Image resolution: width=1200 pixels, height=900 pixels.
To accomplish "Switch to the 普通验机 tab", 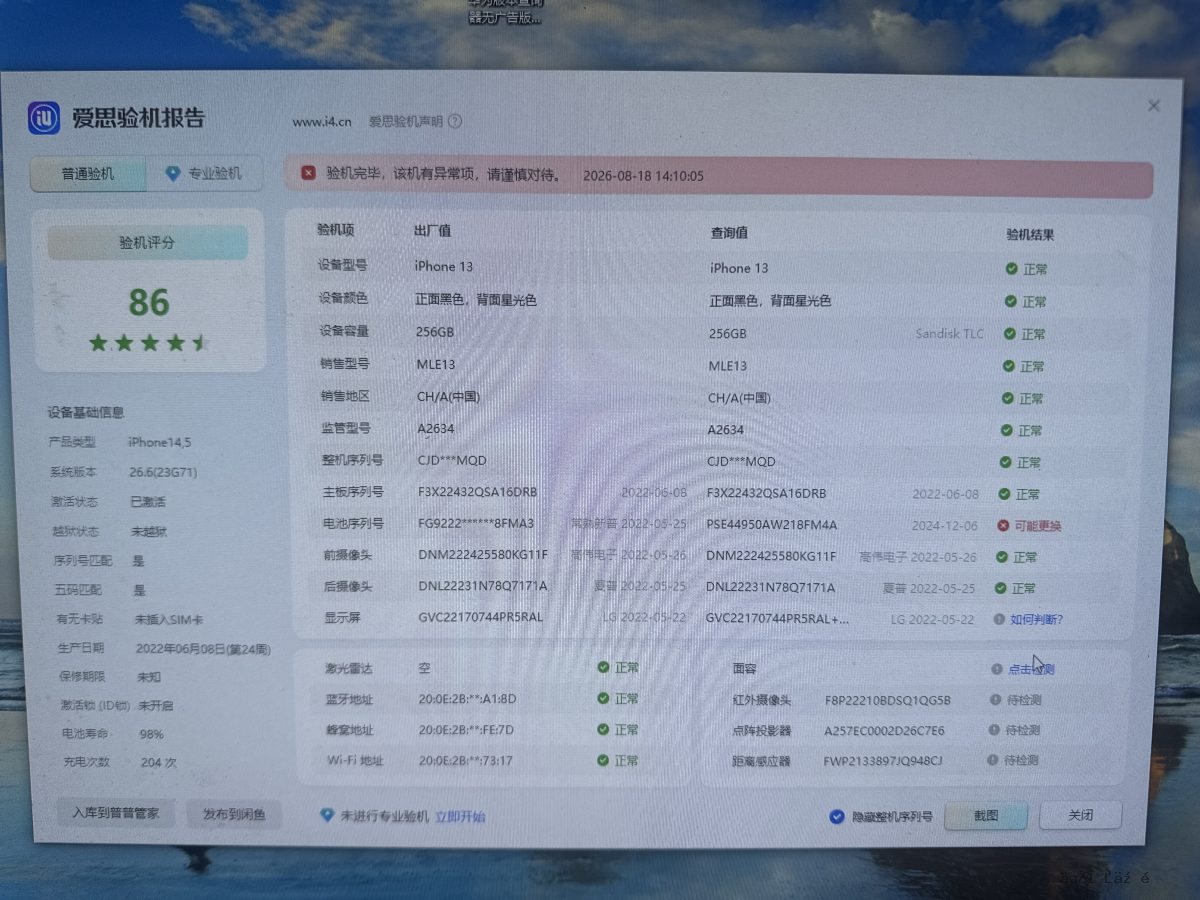I will click(88, 174).
